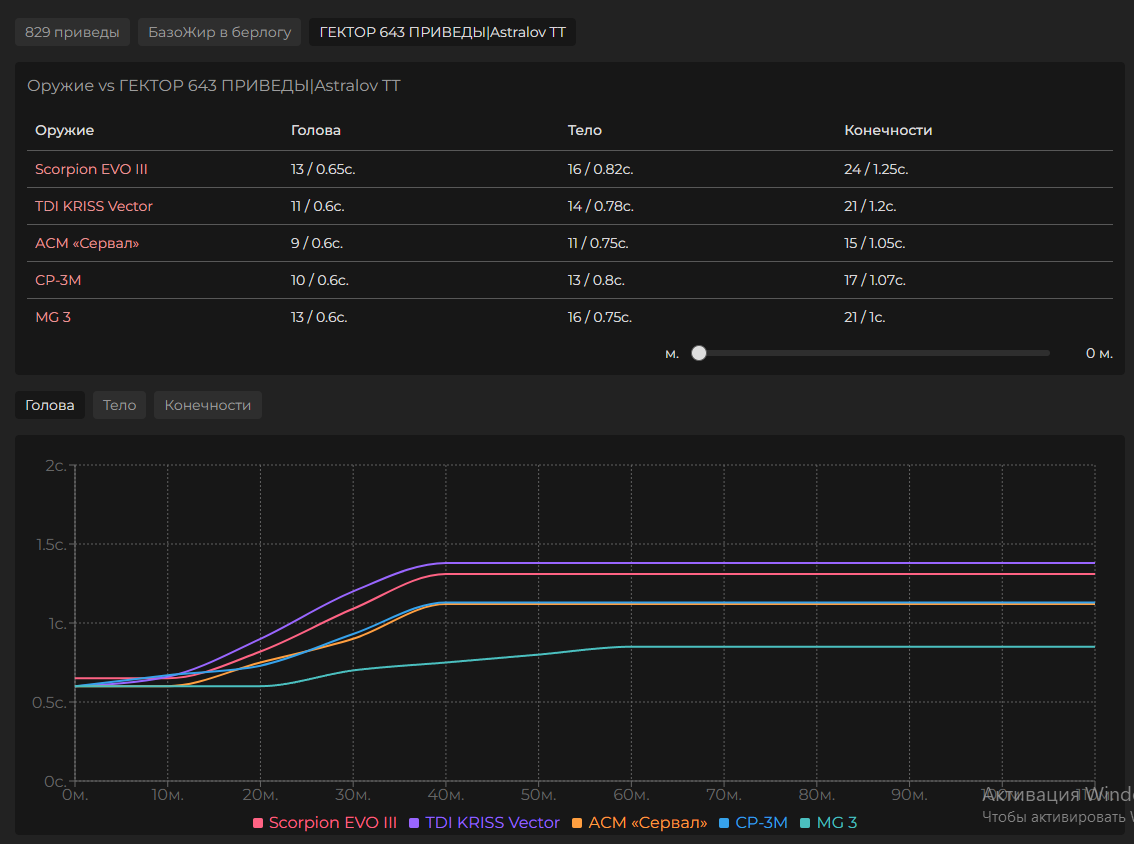Click the Оружие column header
Screen dimensions: 1134x844
64,130
